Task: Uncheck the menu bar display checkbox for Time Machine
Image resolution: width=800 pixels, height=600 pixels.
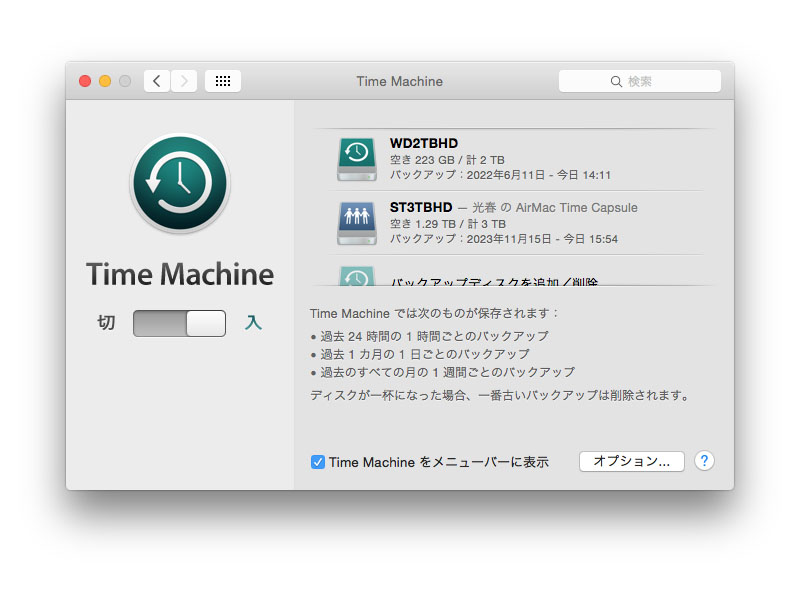Action: tap(317, 462)
